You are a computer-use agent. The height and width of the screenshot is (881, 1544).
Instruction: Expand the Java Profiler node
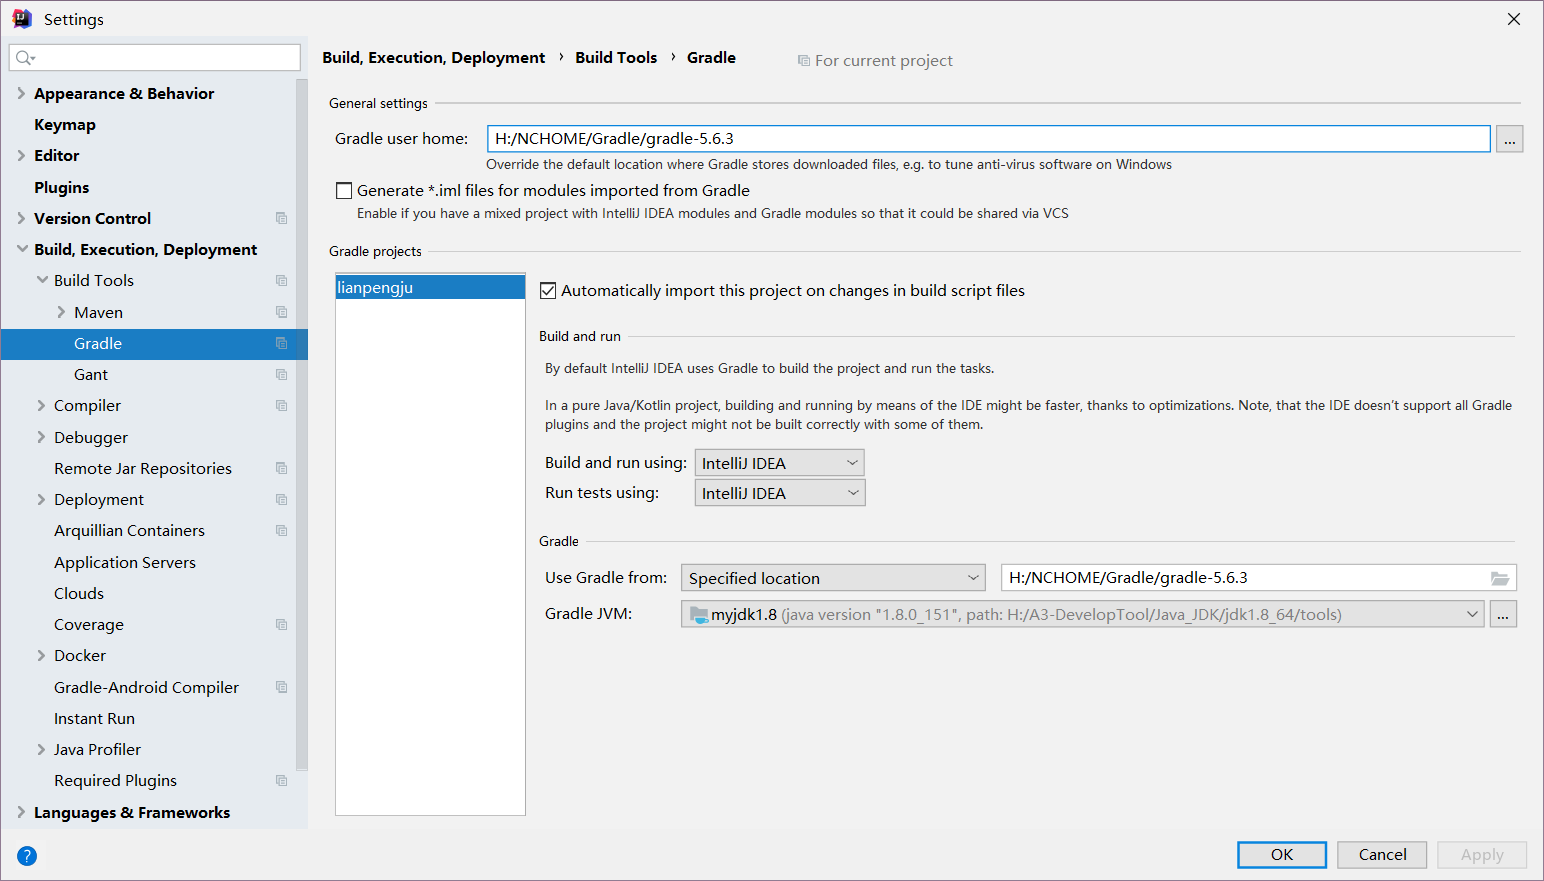point(42,749)
